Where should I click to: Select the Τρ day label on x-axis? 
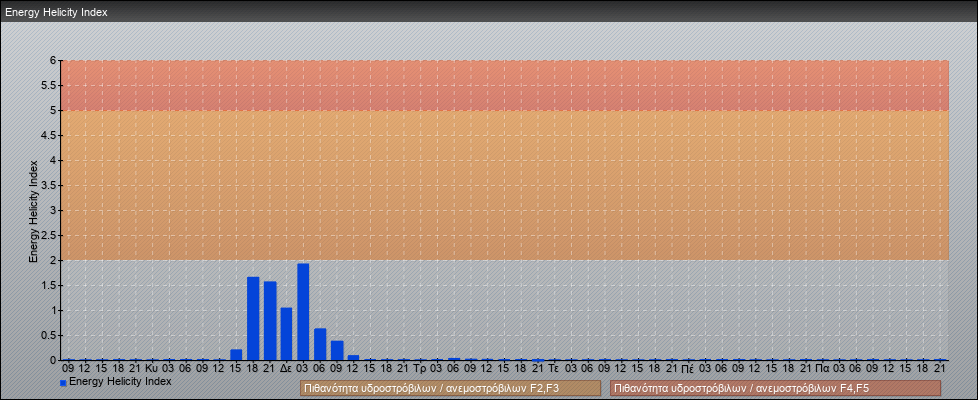click(420, 368)
